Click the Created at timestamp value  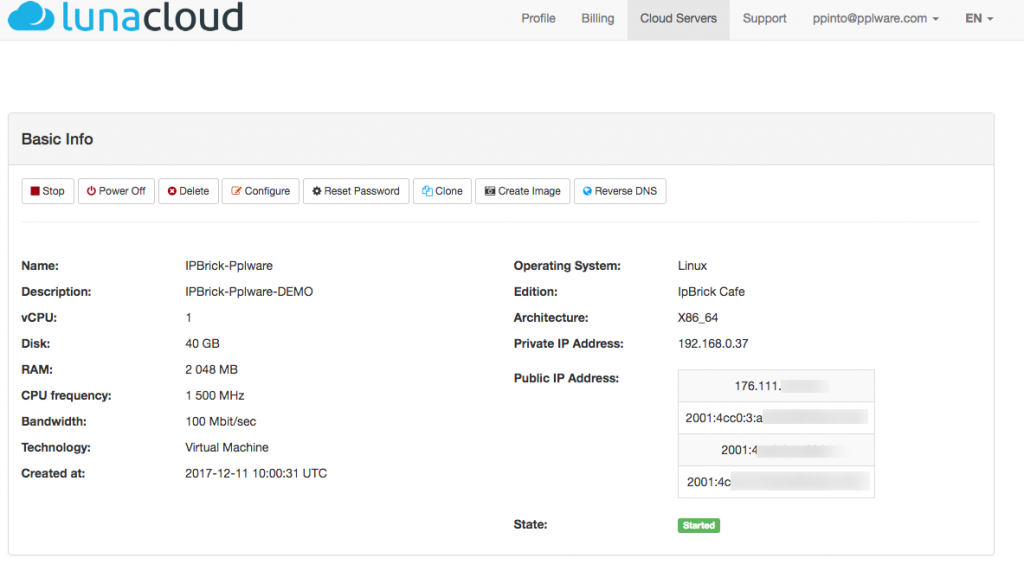(256, 474)
